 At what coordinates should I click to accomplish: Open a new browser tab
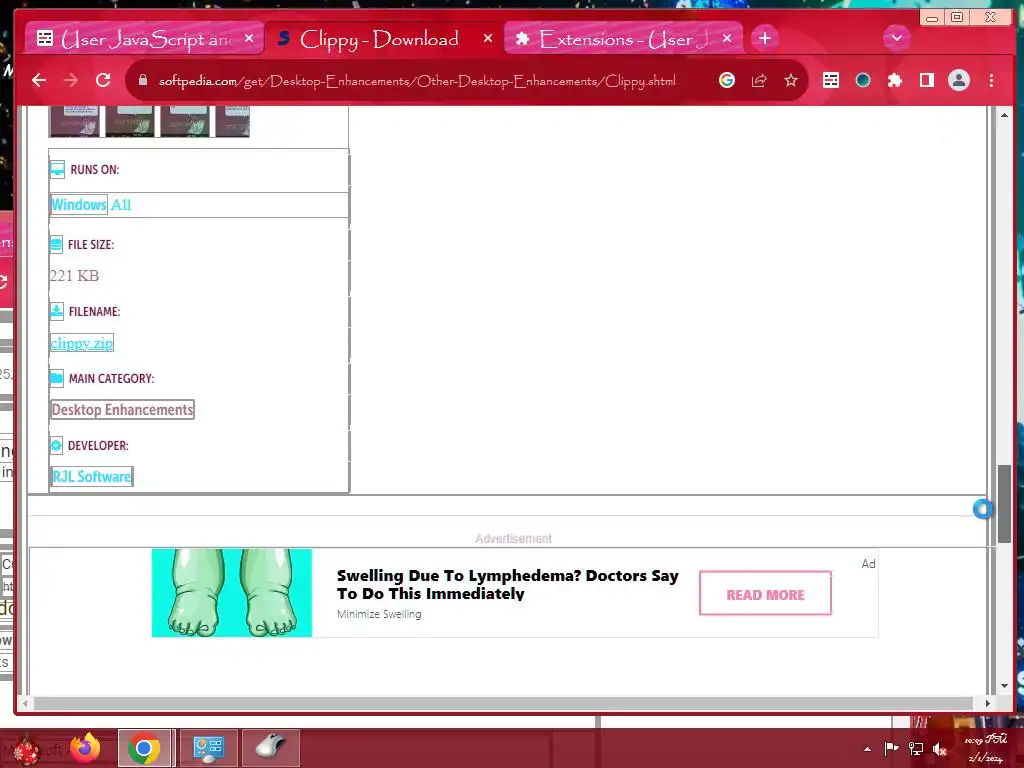pyautogui.click(x=765, y=39)
